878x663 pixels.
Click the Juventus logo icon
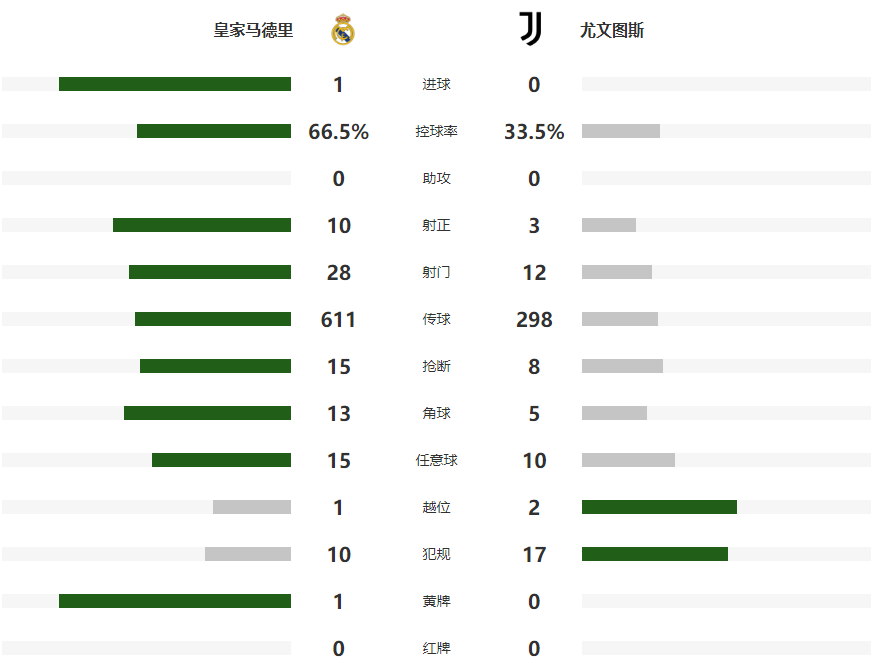(530, 29)
